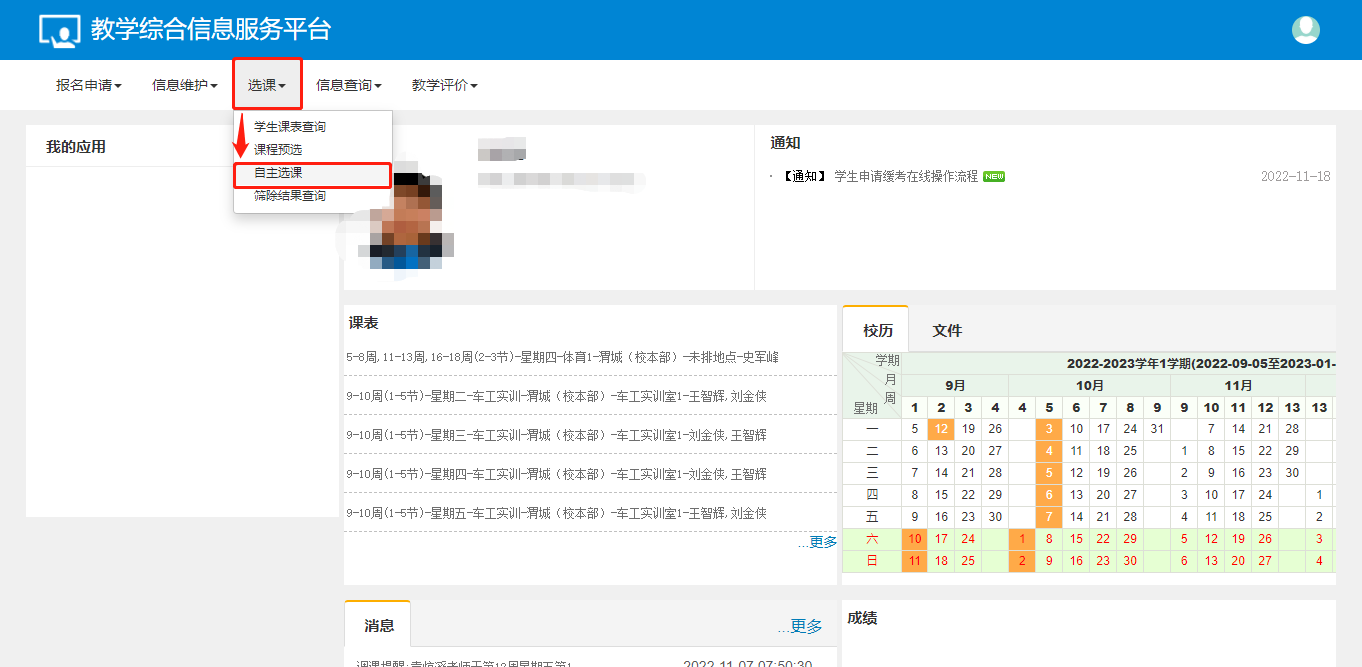Collapse the 选课 dropdown menu
The image size is (1362, 667).
[x=267, y=86]
